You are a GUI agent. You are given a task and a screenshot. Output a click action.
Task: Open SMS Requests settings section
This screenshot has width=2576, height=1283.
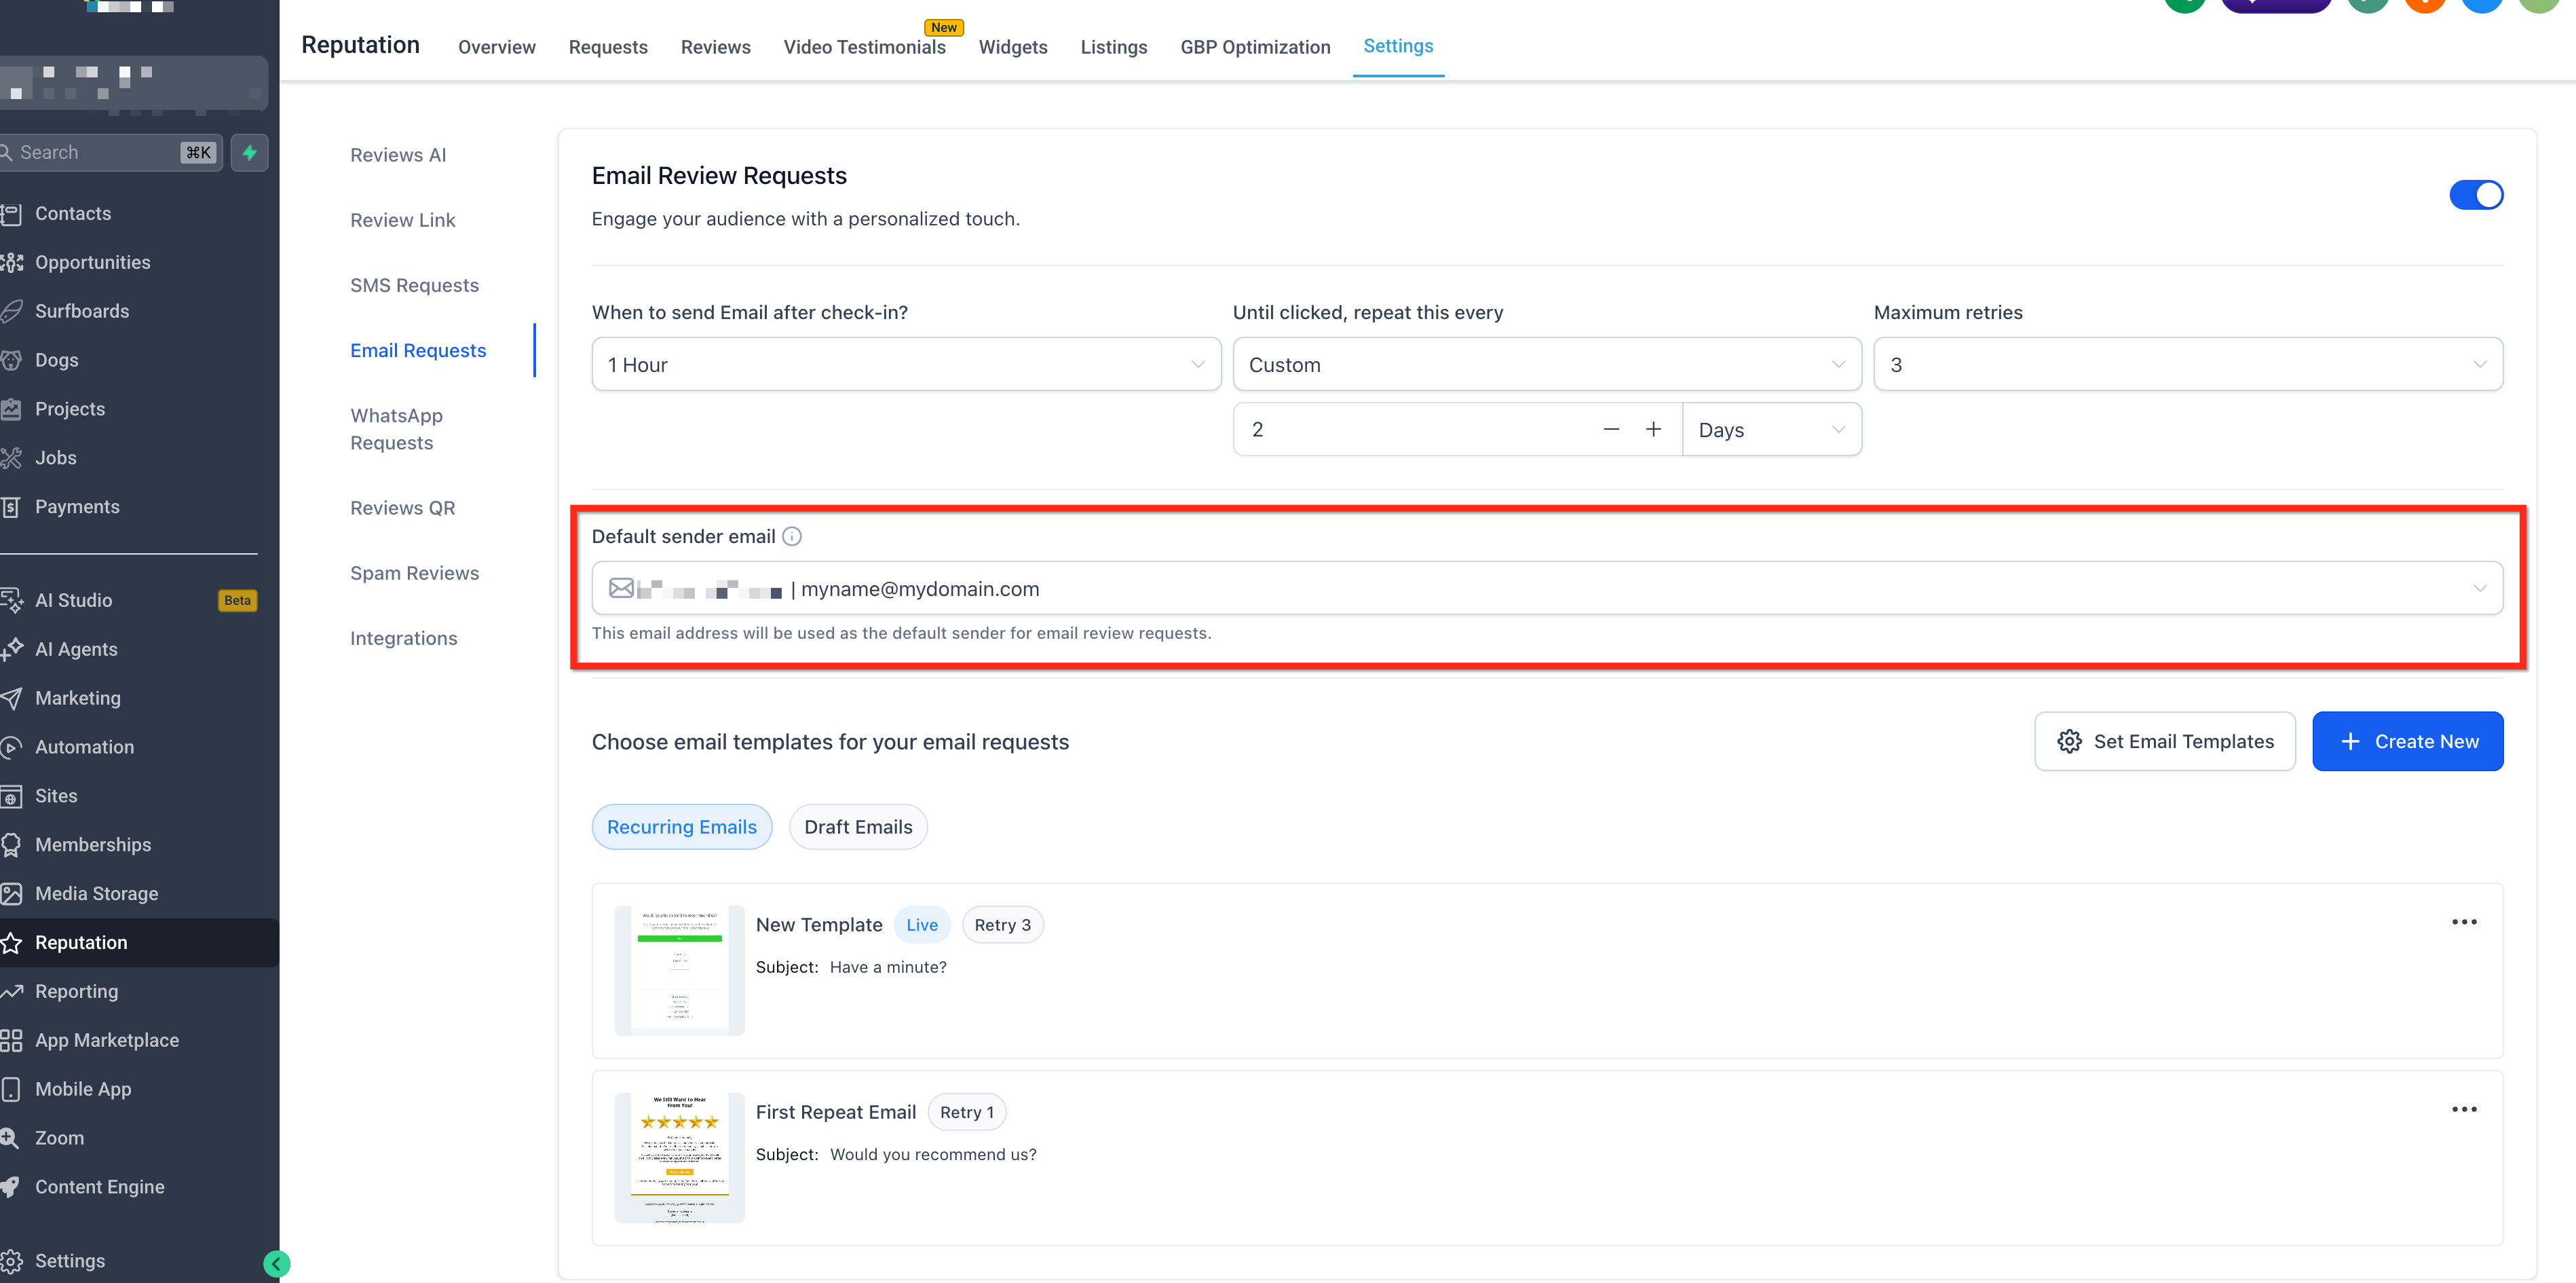pyautogui.click(x=415, y=285)
